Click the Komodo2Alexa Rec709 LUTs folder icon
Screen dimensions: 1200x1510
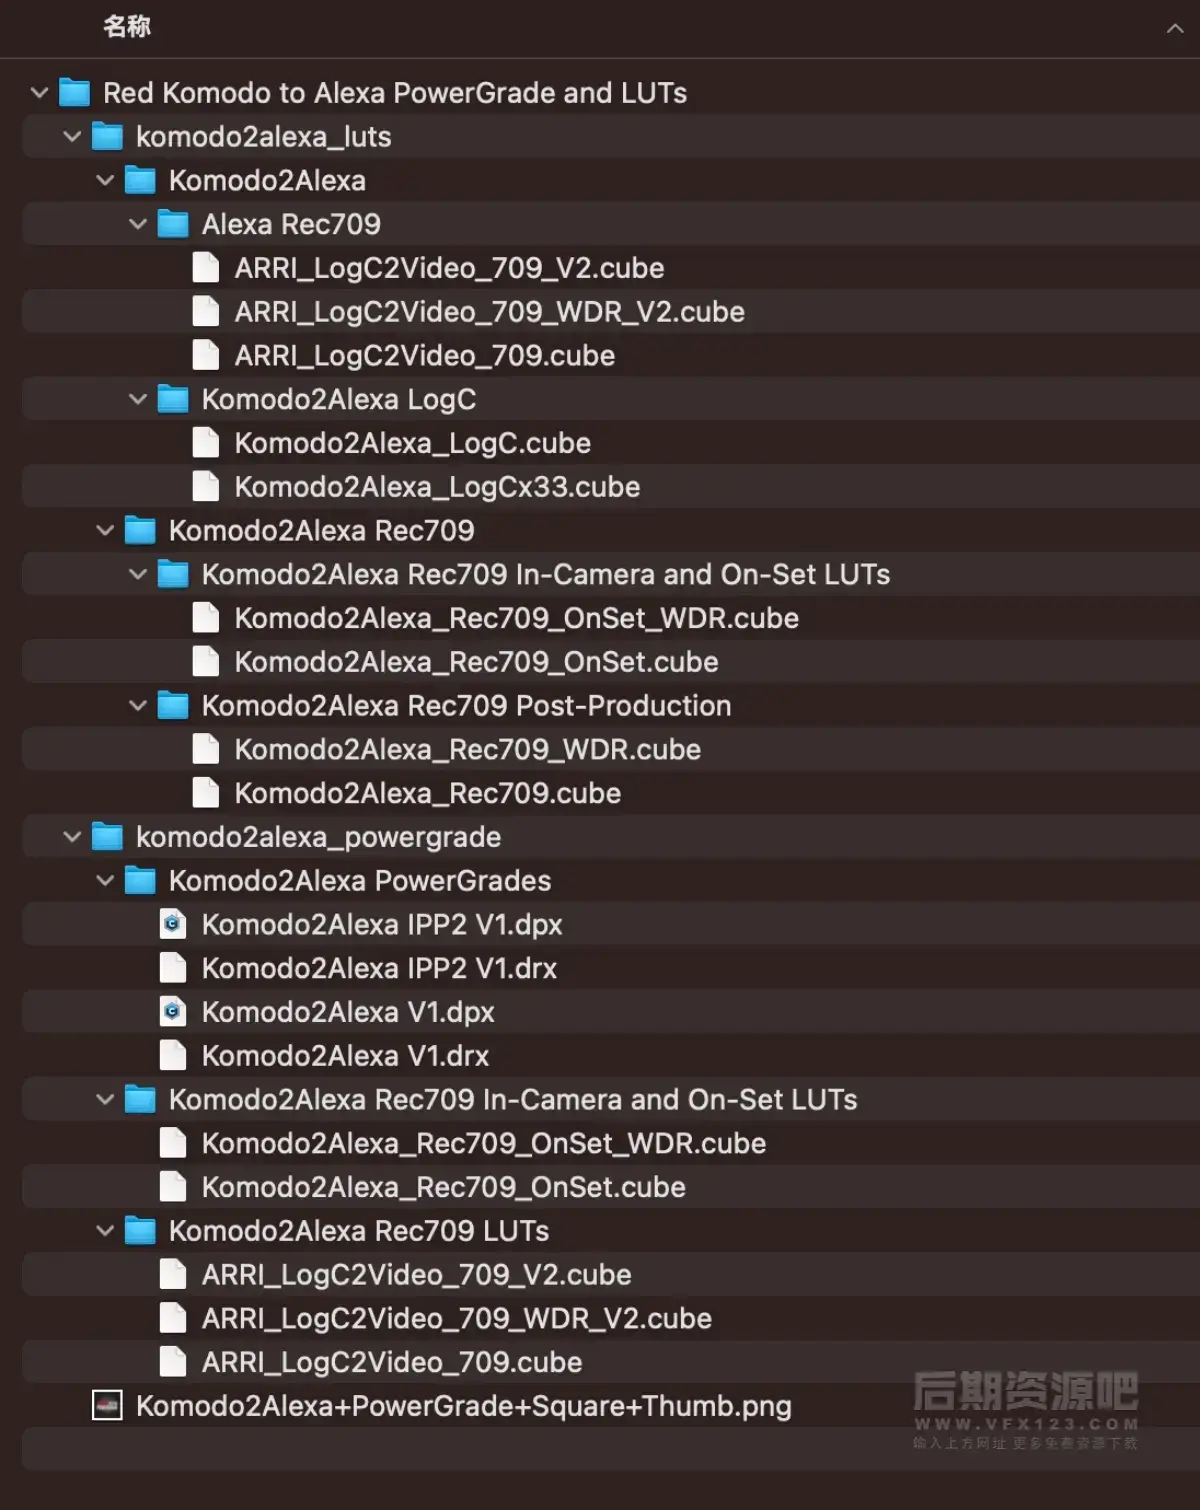click(140, 1231)
